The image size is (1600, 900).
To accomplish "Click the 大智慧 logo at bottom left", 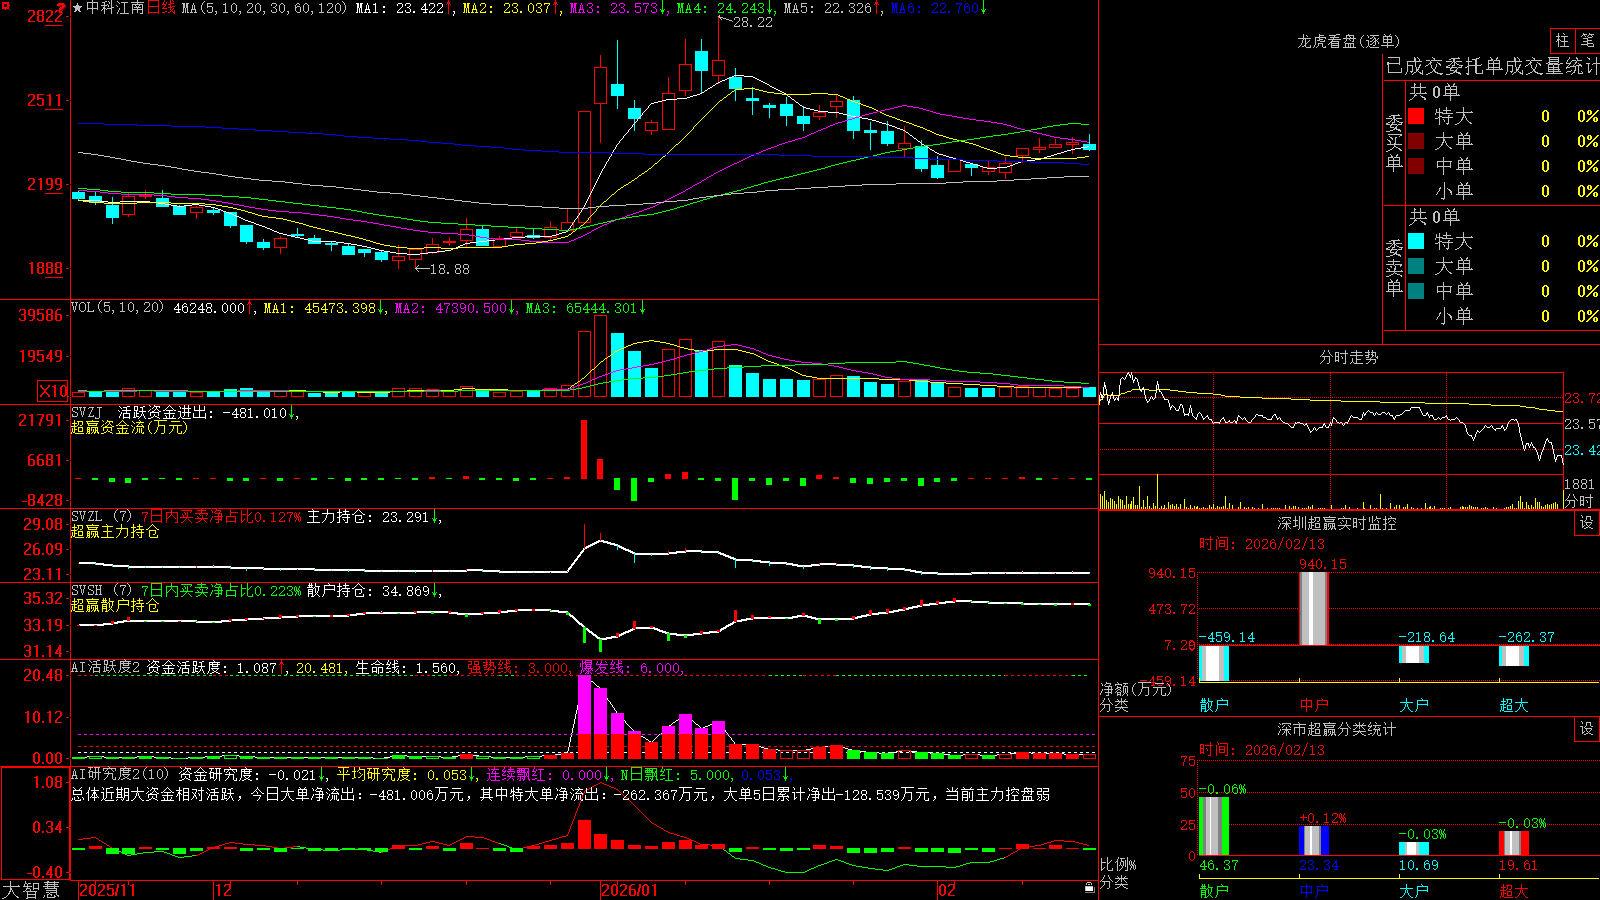I will click(x=31, y=890).
